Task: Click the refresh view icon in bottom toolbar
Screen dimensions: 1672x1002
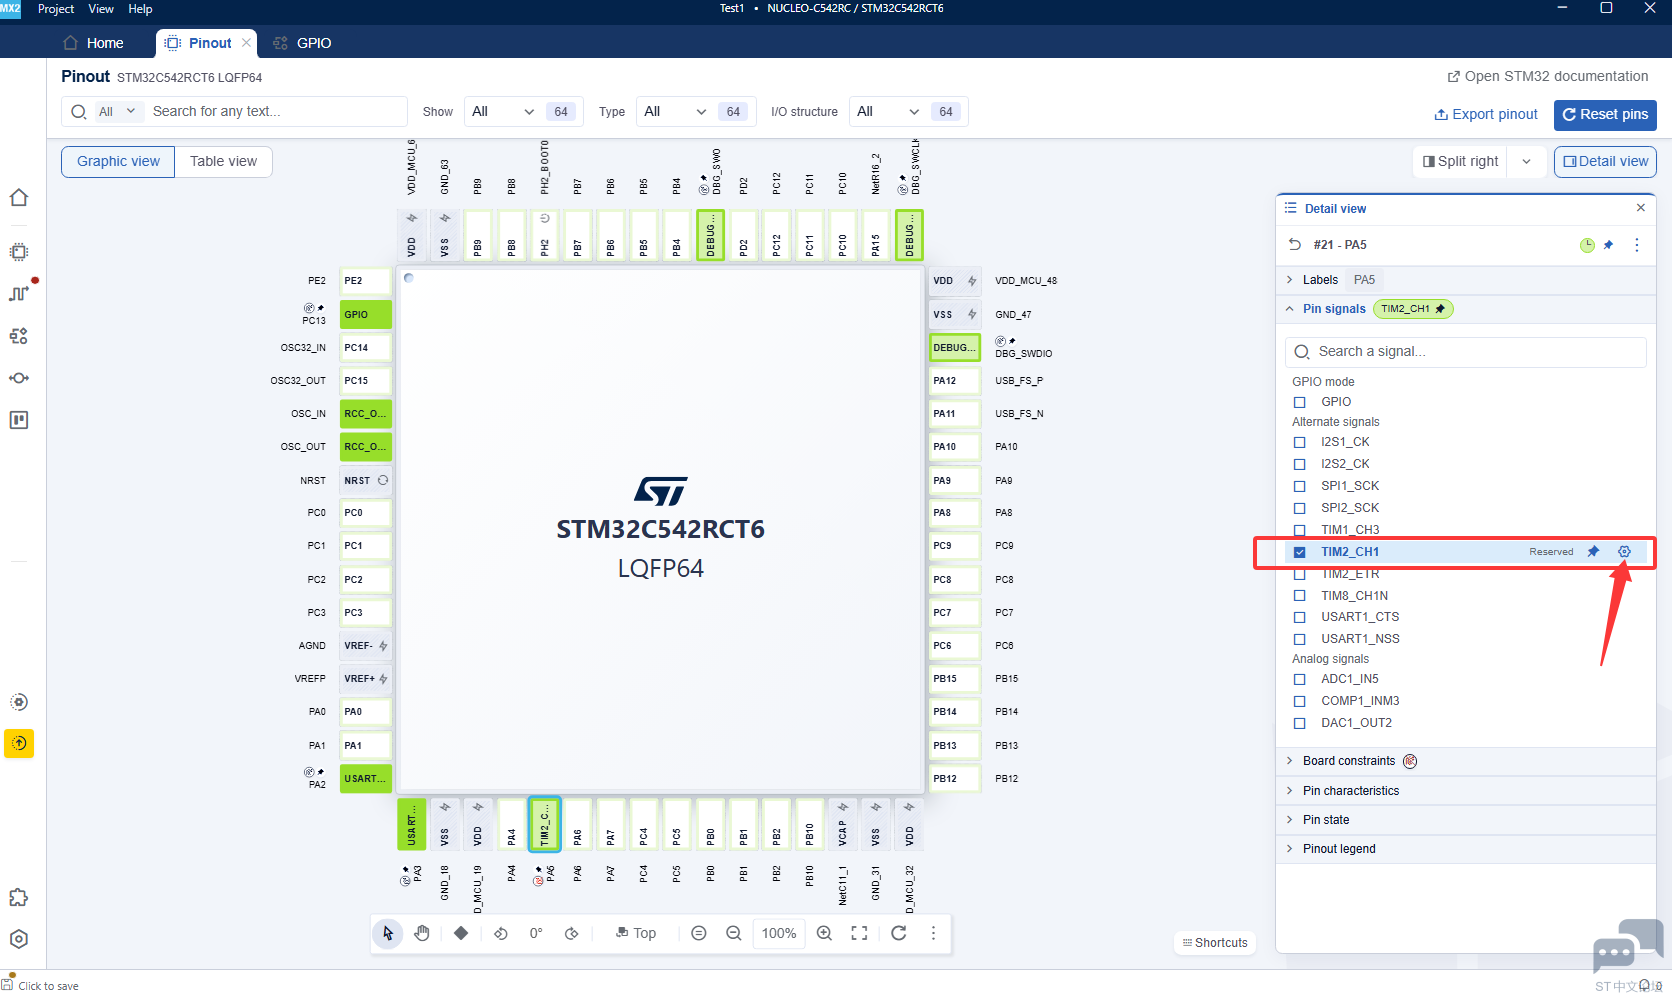Action: (899, 933)
